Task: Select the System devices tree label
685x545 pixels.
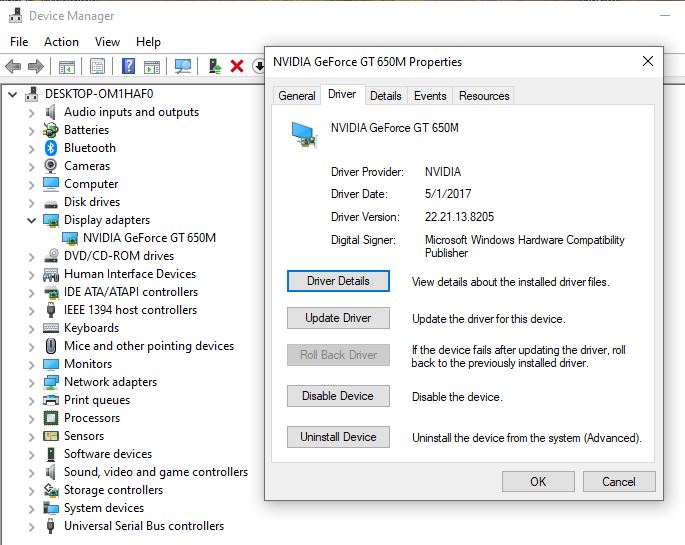Action: (x=104, y=508)
